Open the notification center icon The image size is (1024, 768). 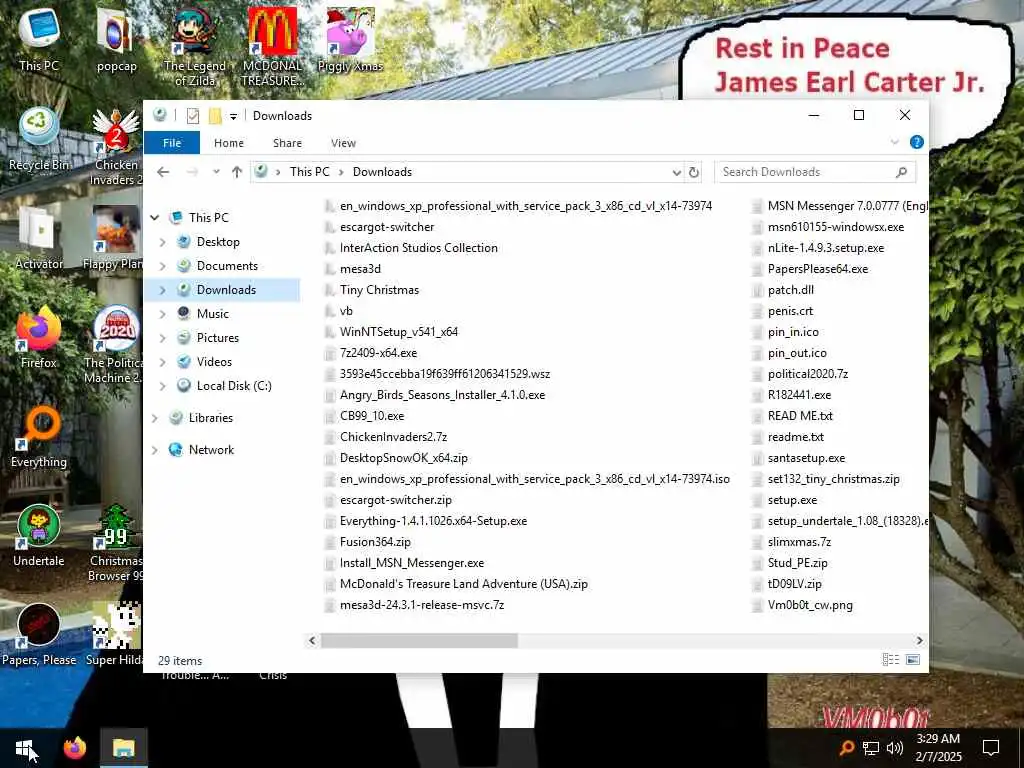pyautogui.click(x=991, y=748)
